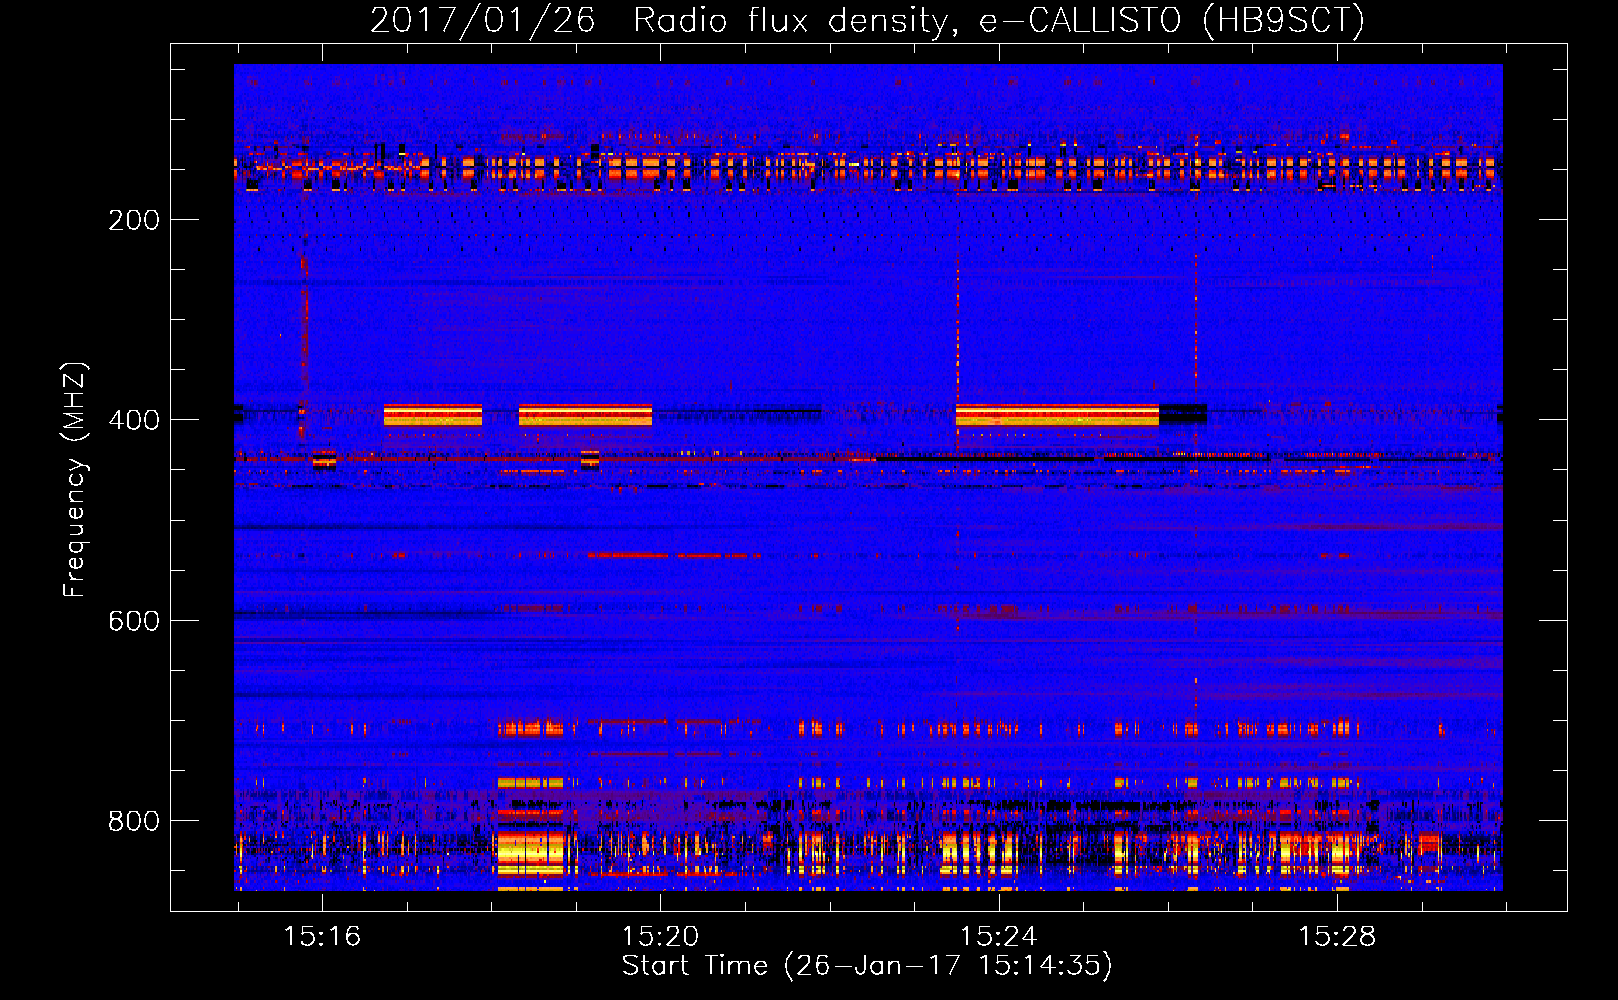Click the "Start Time (26-Jan-17 15:14:35)" label
1618x1000 pixels.
tap(867, 966)
